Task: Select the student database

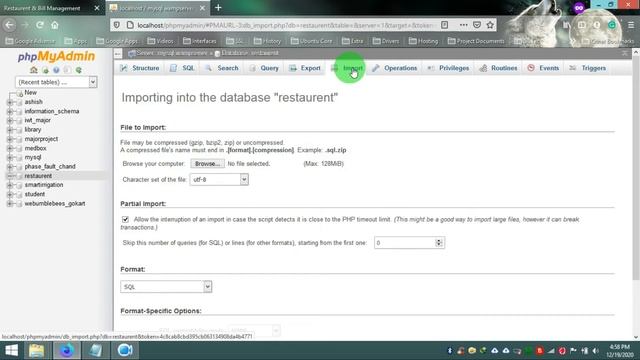Action: click(x=35, y=194)
